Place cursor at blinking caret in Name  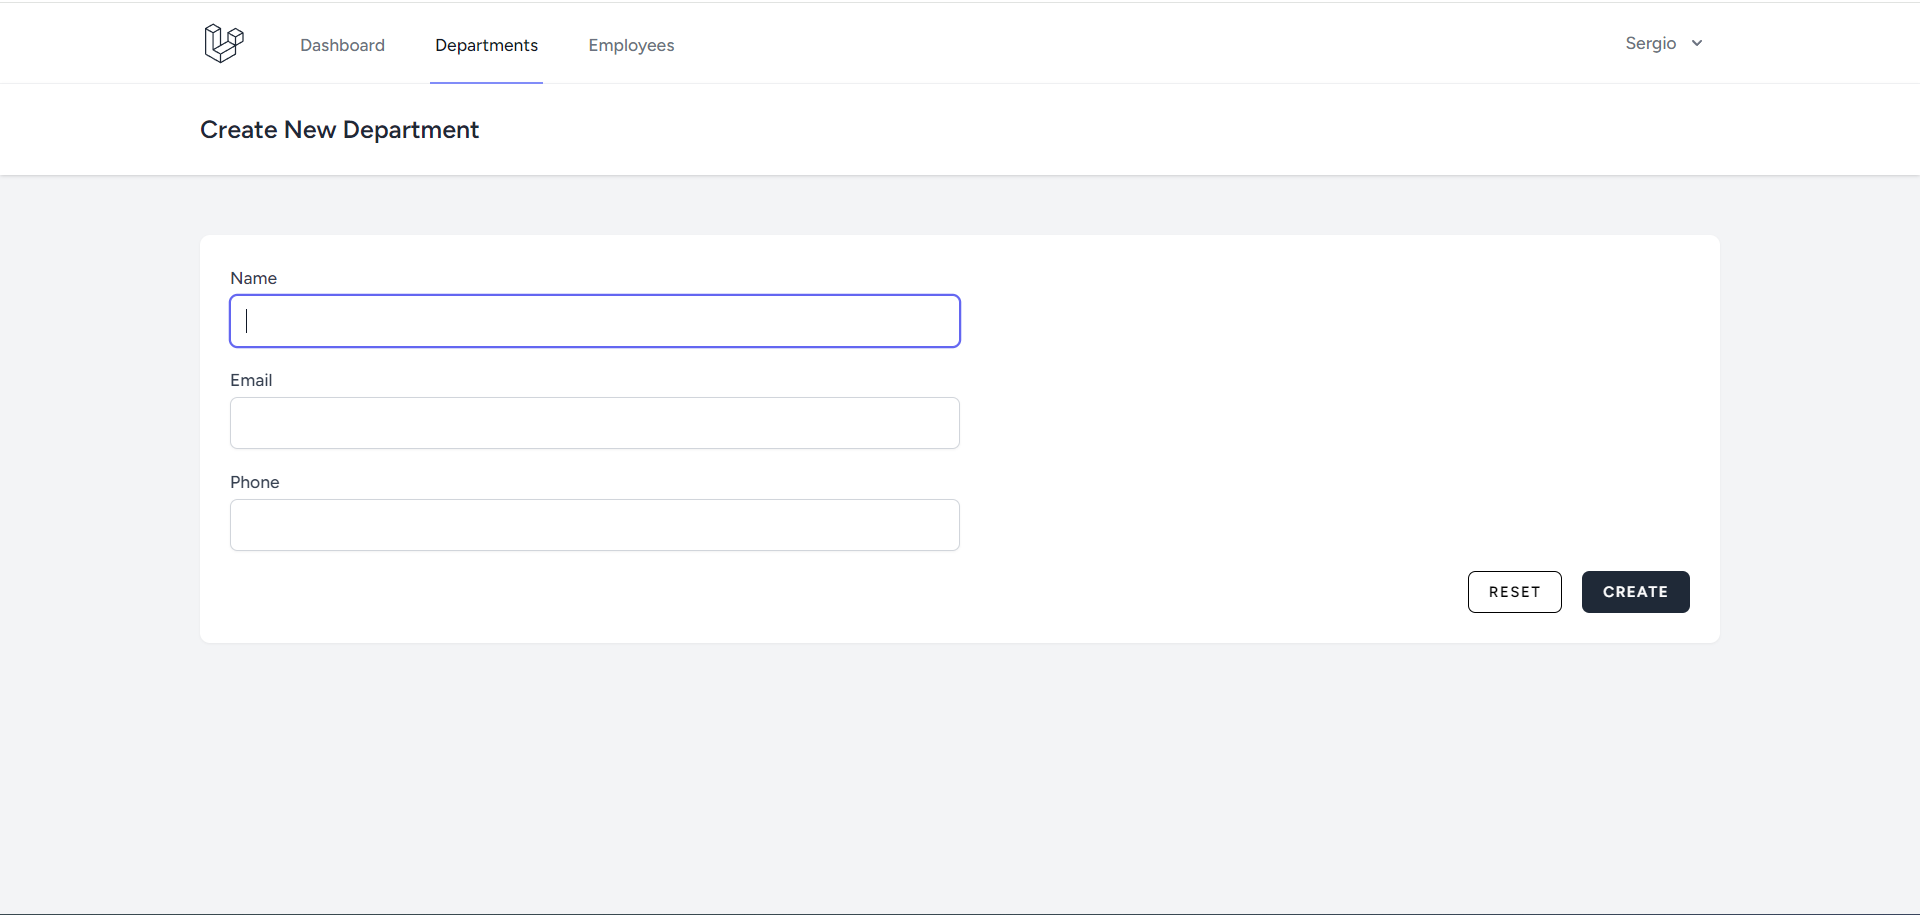coord(247,321)
